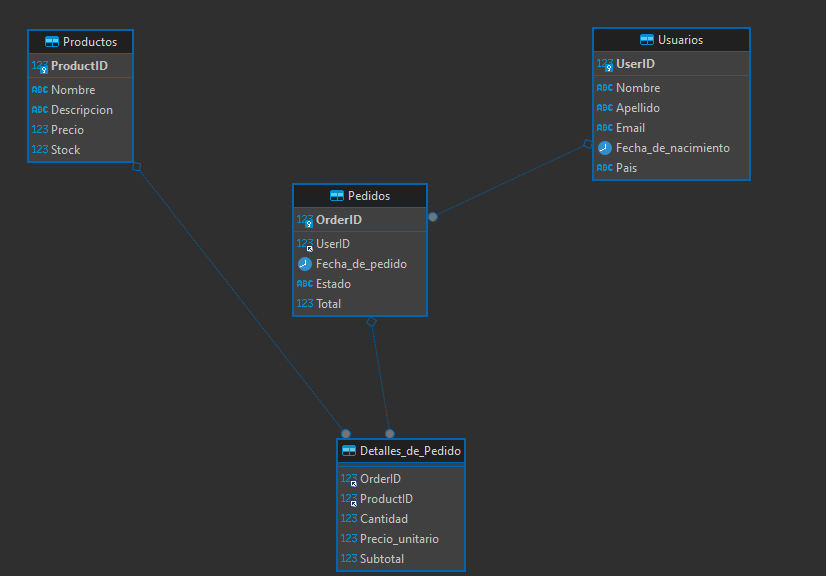This screenshot has height=576, width=826.
Task: Select the Cantidad column in Detalles_de_Pedido
Action: pyautogui.click(x=384, y=519)
